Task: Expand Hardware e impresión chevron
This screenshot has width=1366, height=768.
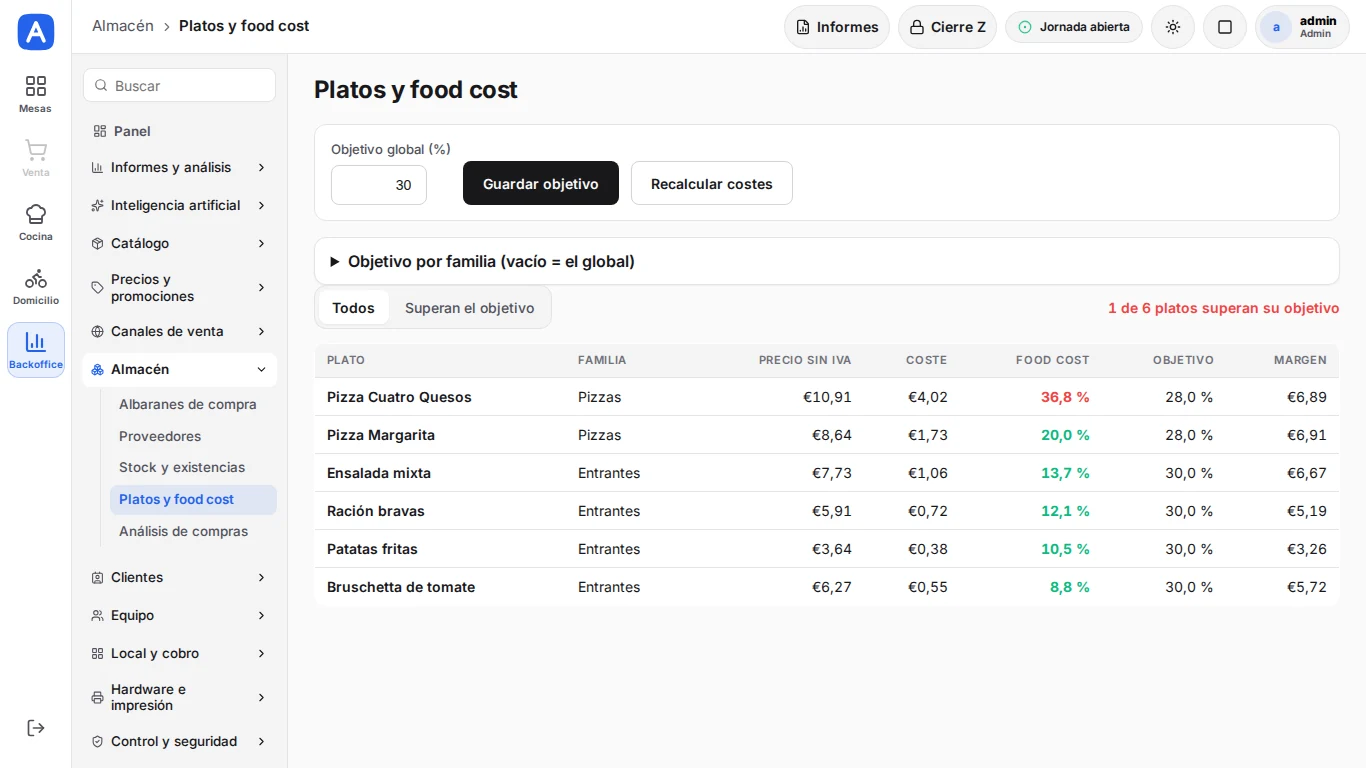Action: coord(261,697)
